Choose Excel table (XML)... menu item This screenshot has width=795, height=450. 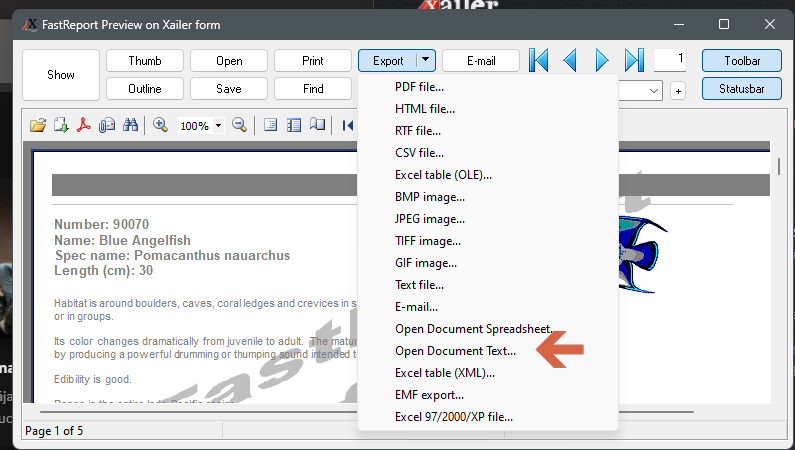[x=488, y=373]
